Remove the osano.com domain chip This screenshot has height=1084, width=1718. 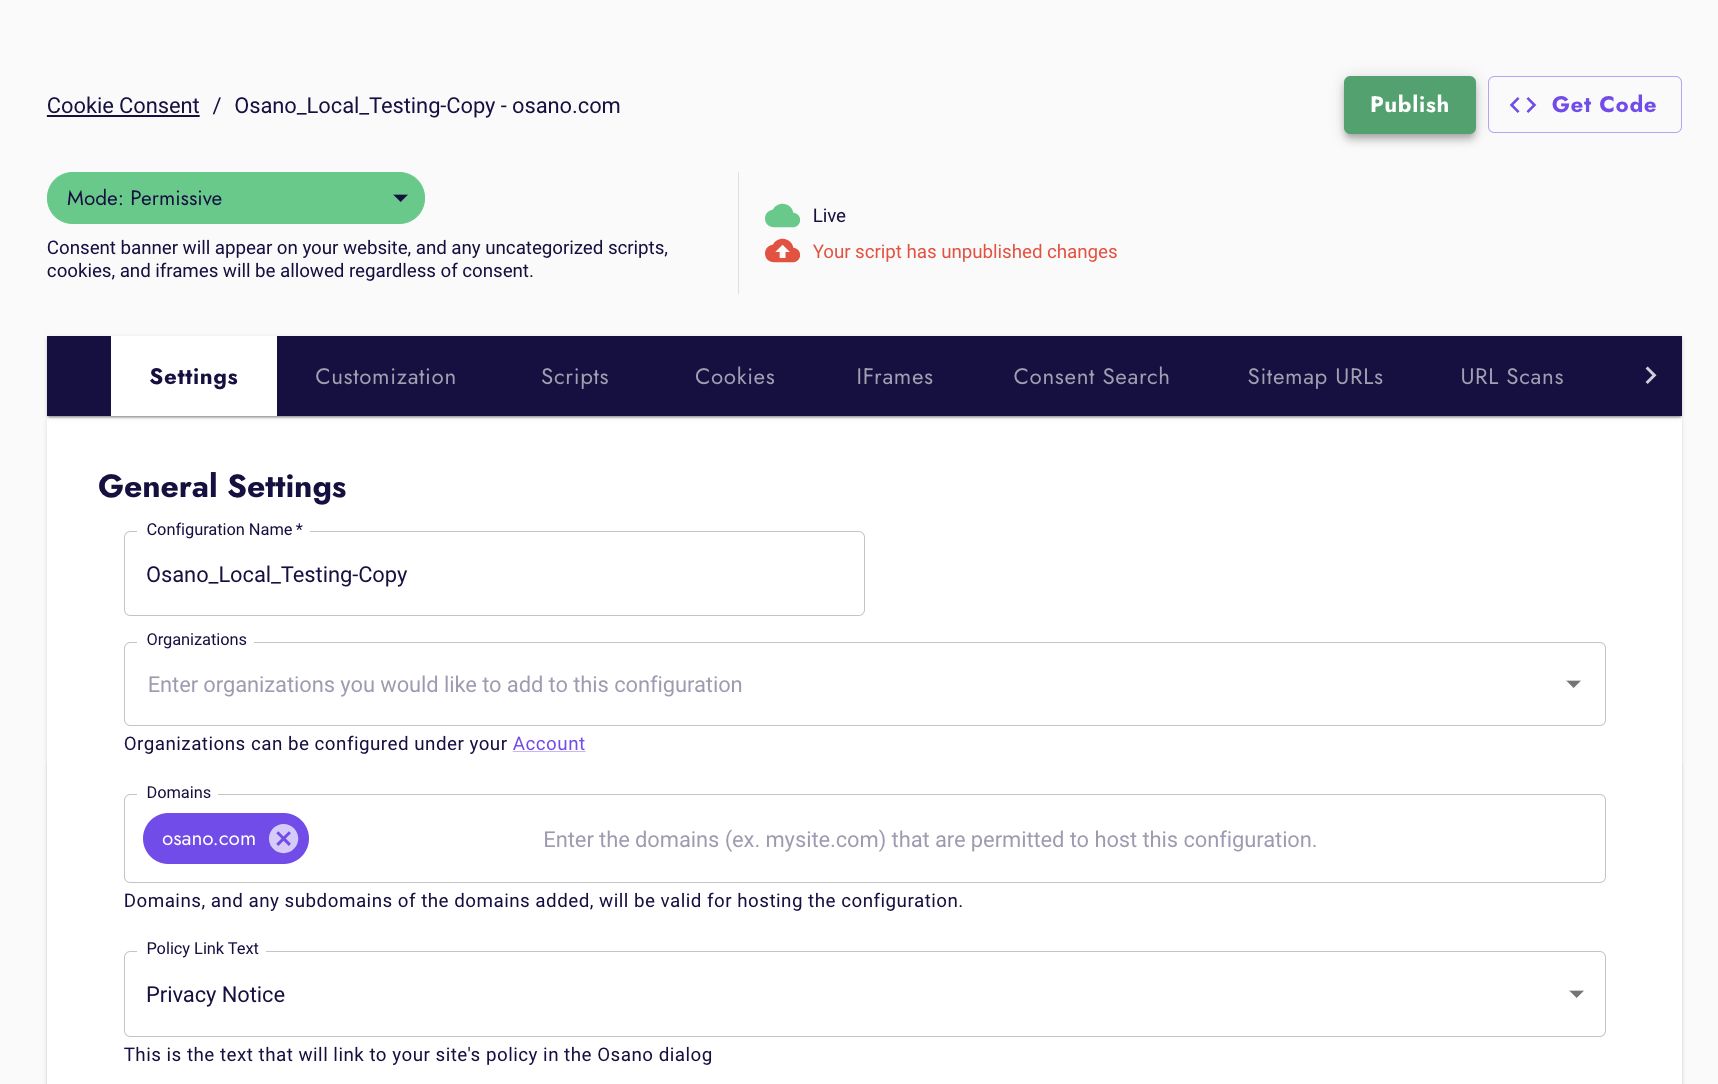tap(284, 838)
